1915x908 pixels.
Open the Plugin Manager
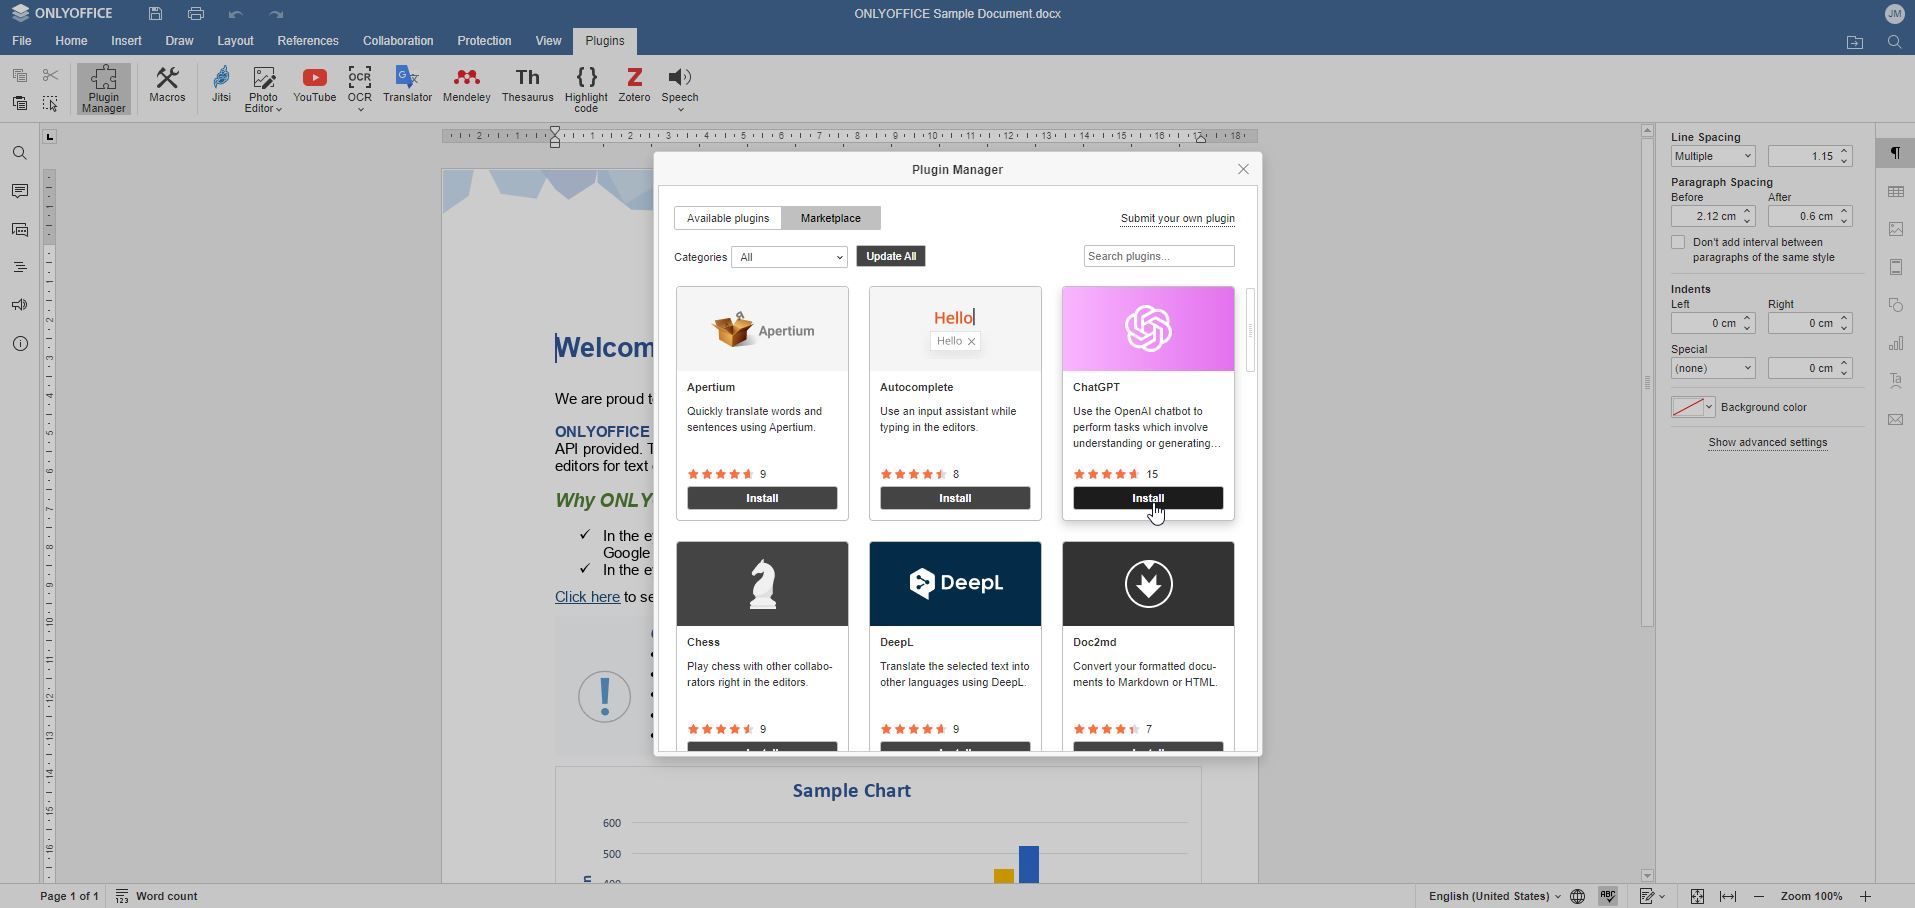tap(102, 88)
